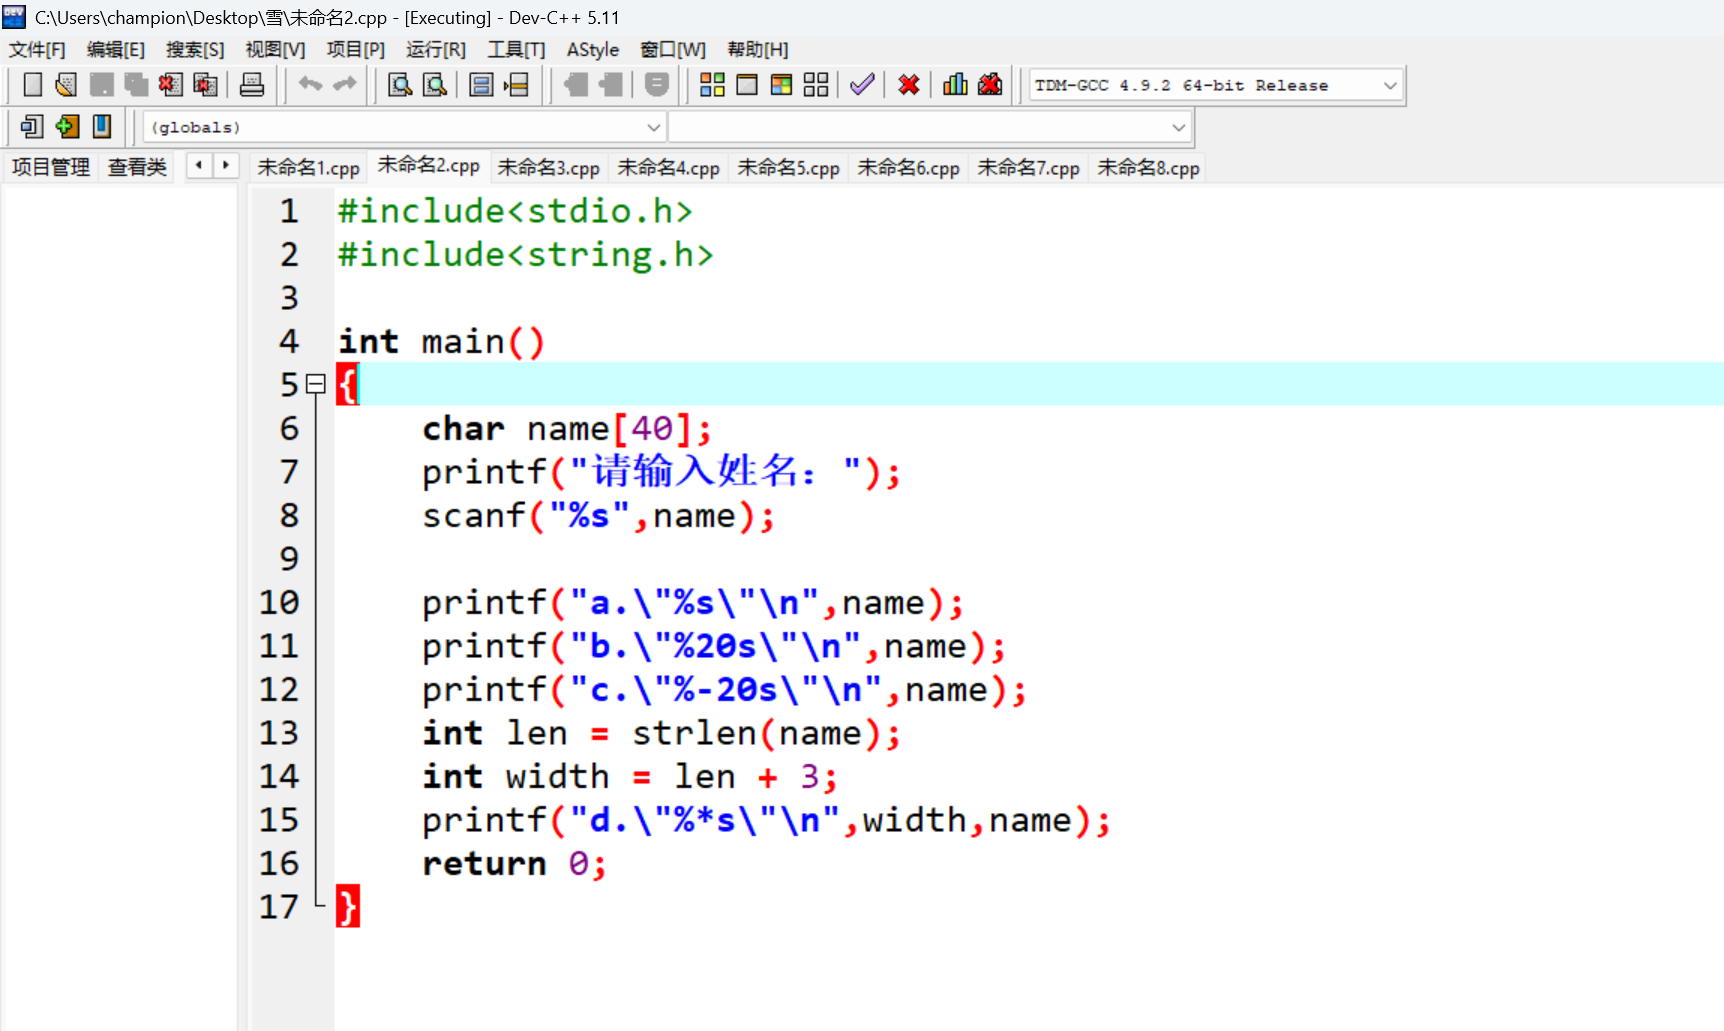Switch to the 未命名6.cpp file tab

[908, 168]
